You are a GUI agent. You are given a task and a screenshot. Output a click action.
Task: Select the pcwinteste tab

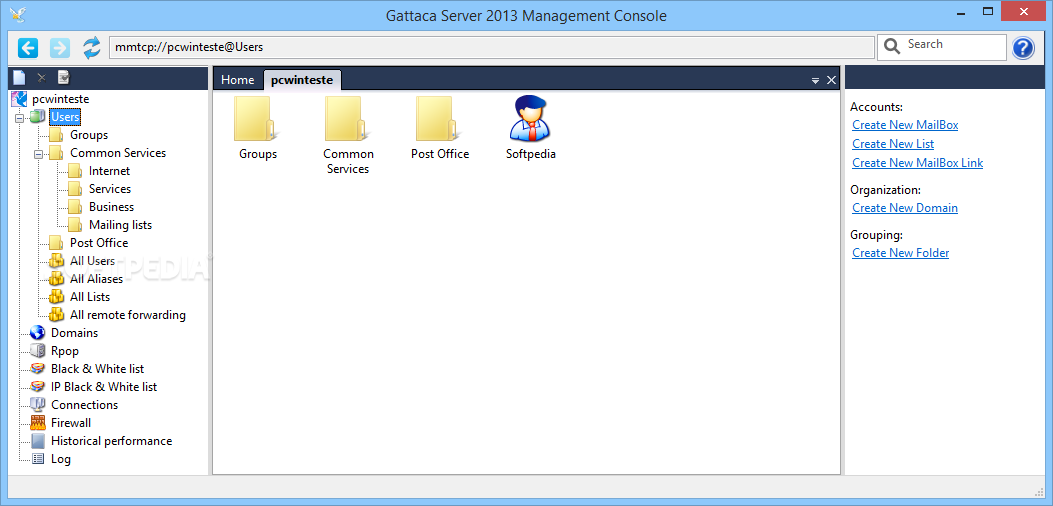click(302, 80)
